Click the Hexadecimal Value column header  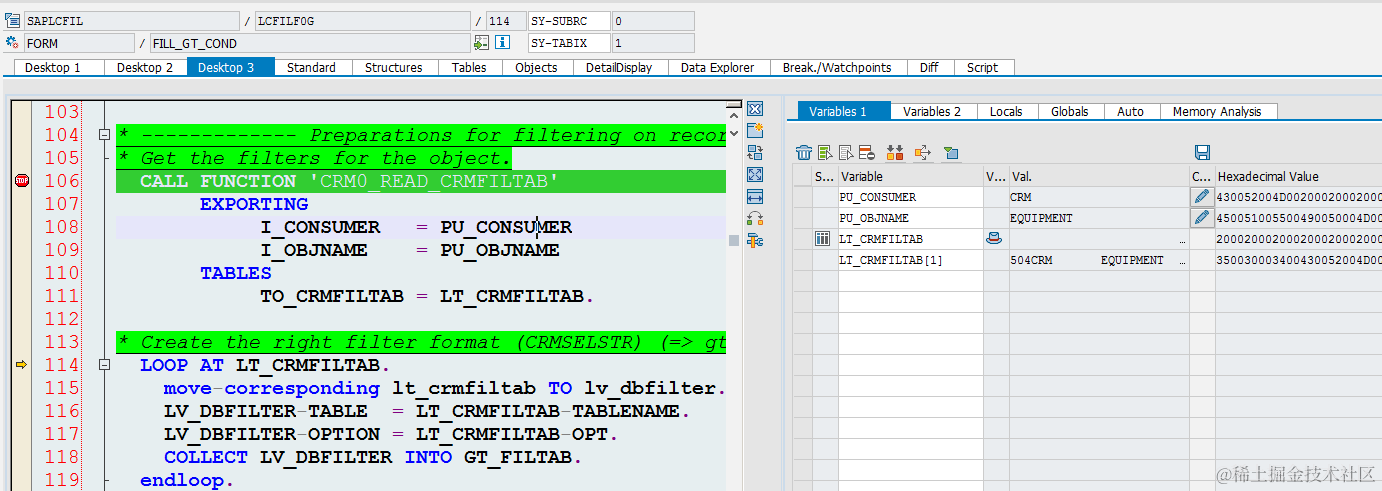point(1298,176)
